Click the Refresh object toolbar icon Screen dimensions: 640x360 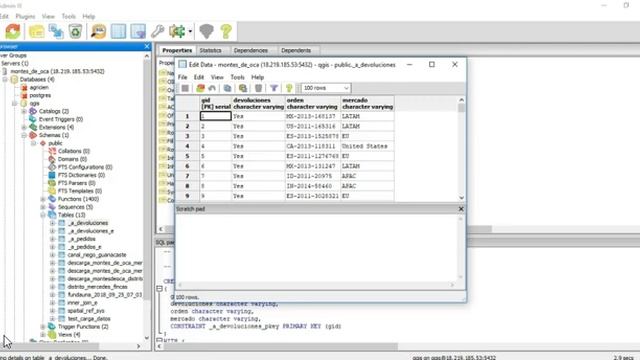[x=13, y=31]
